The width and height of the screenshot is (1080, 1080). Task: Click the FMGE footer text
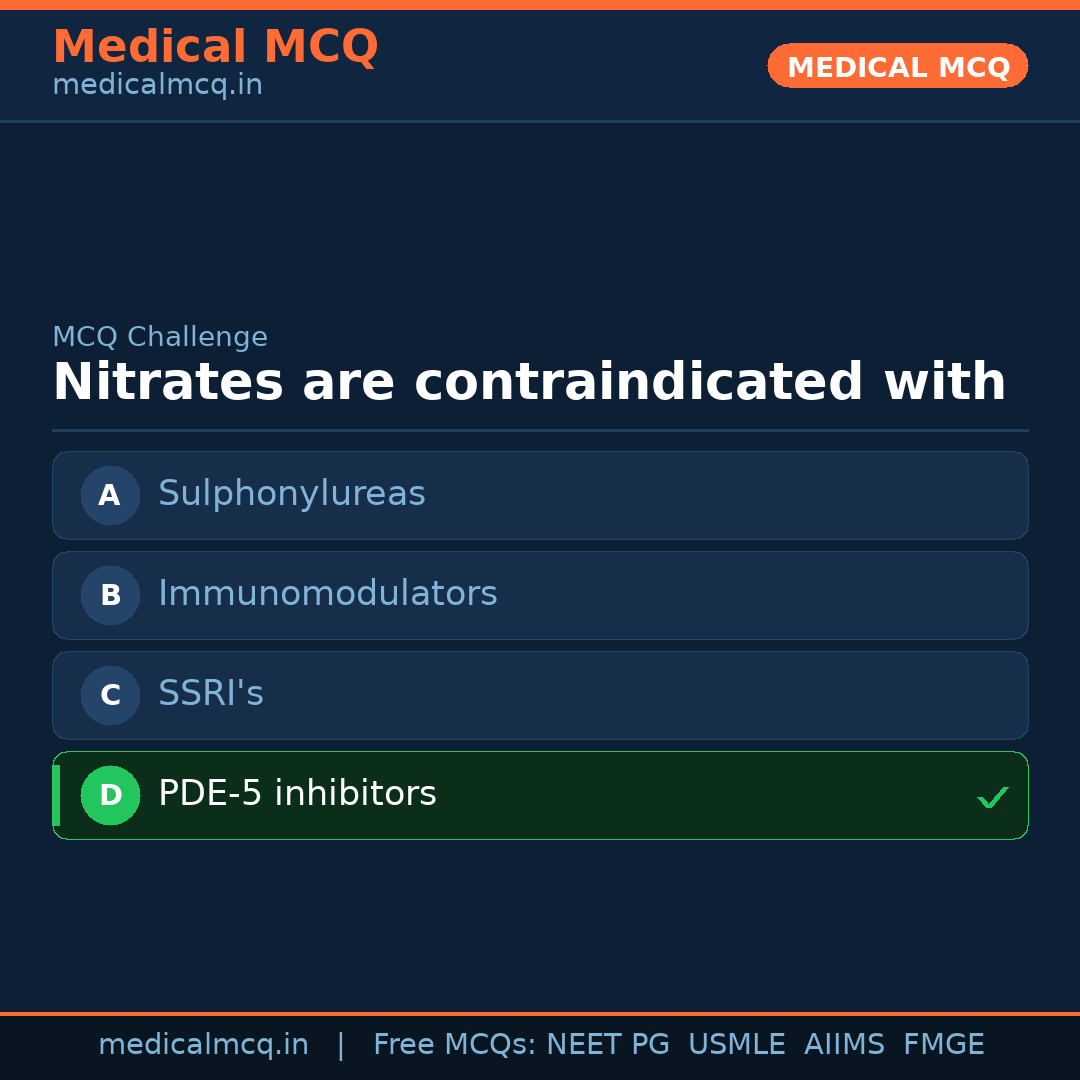(943, 1045)
